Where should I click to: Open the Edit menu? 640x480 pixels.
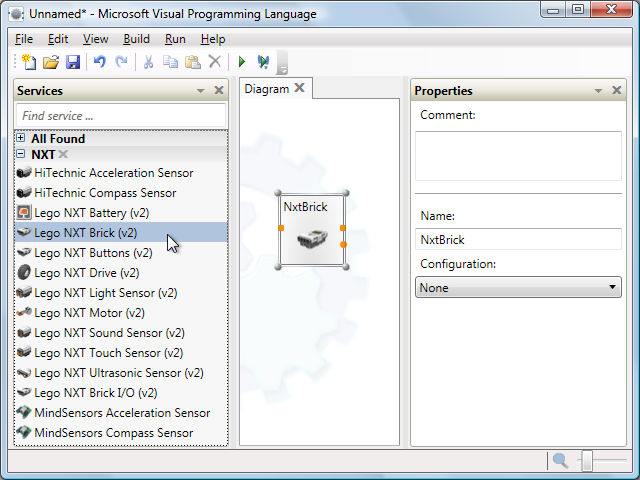pos(58,39)
